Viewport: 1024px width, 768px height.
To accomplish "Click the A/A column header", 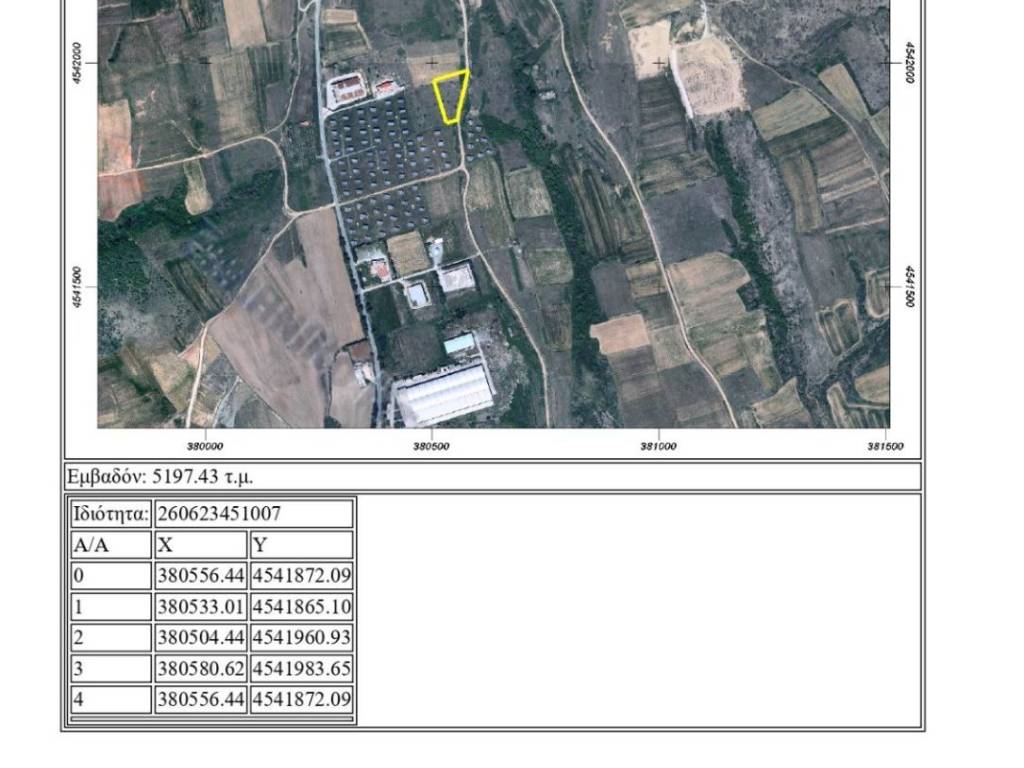I will [x=110, y=545].
